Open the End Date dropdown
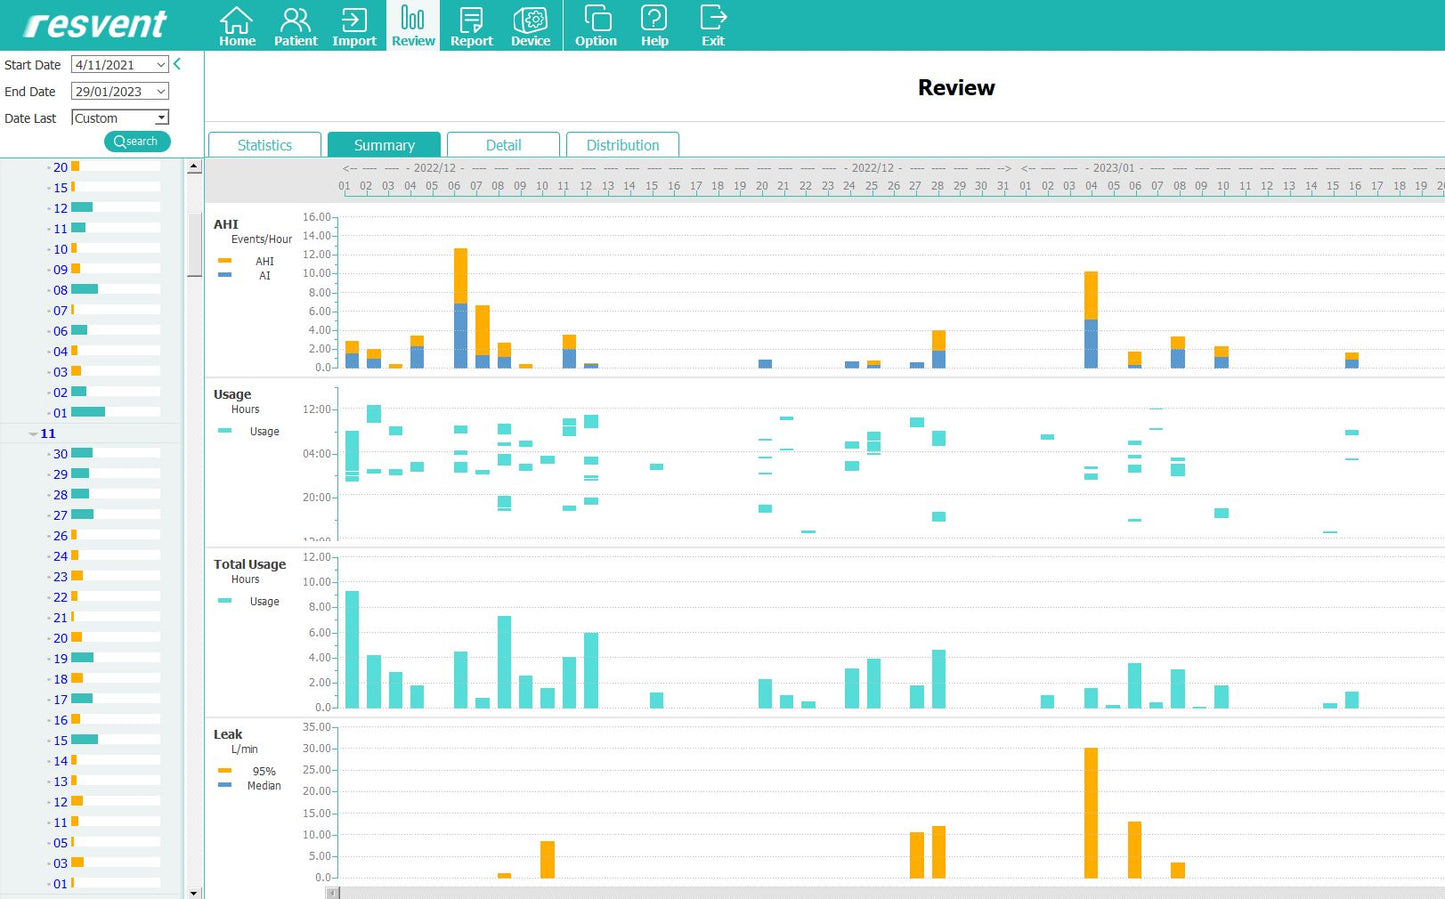 (x=161, y=92)
